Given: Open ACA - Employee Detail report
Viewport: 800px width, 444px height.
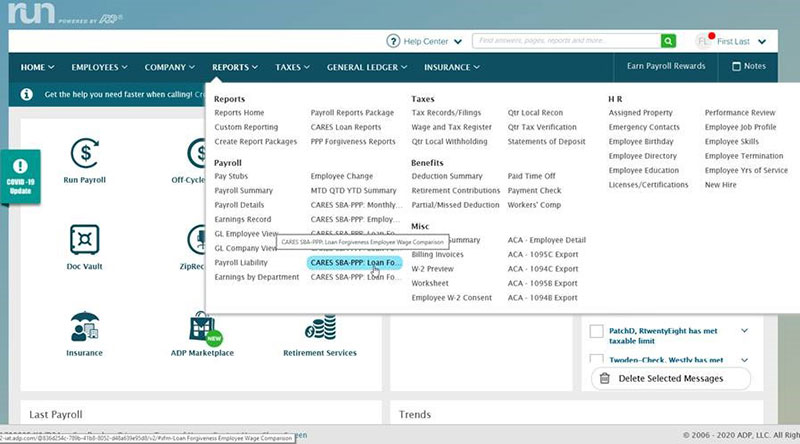Looking at the screenshot, I should [546, 240].
